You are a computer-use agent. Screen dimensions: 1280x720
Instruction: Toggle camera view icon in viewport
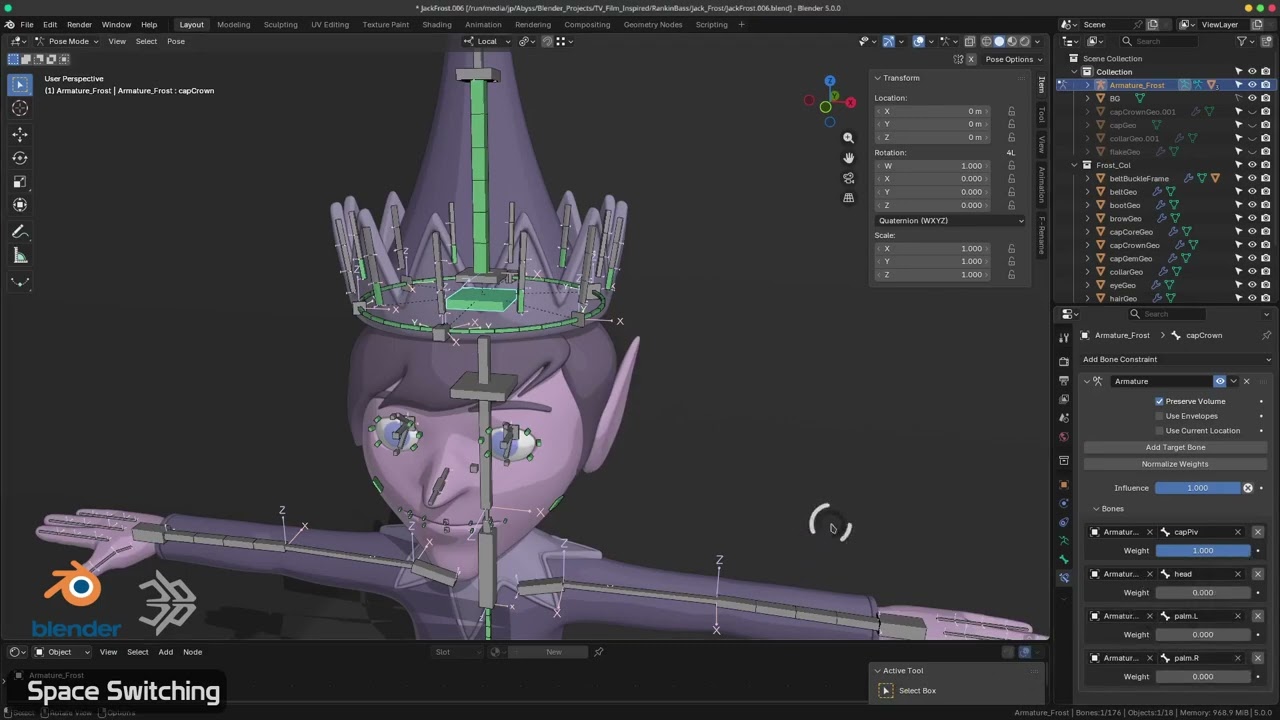pyautogui.click(x=848, y=178)
